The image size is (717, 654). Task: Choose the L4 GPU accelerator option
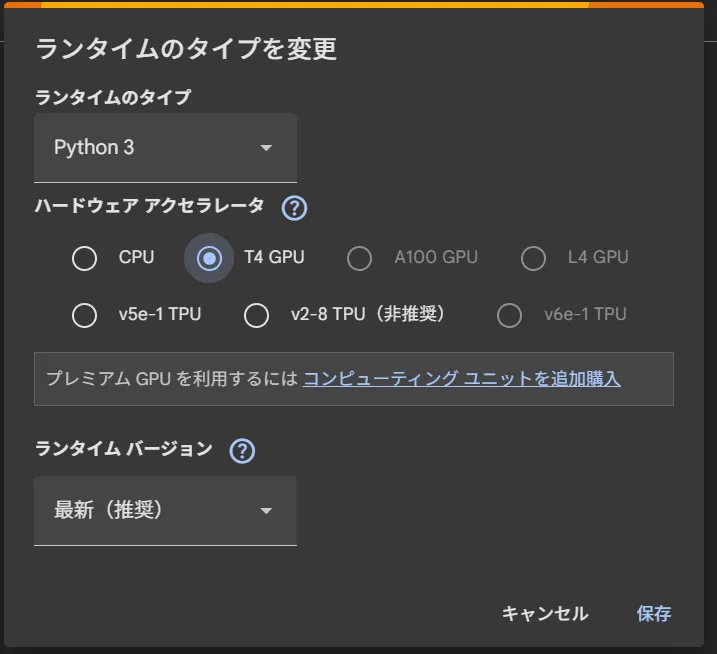click(534, 258)
